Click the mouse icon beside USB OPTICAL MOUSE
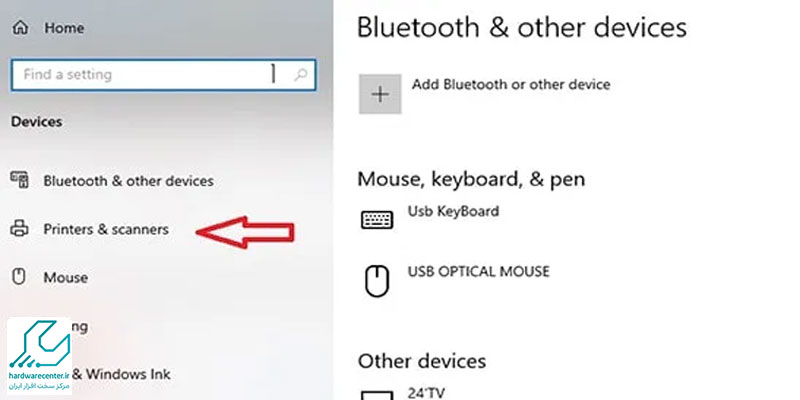 click(x=376, y=282)
